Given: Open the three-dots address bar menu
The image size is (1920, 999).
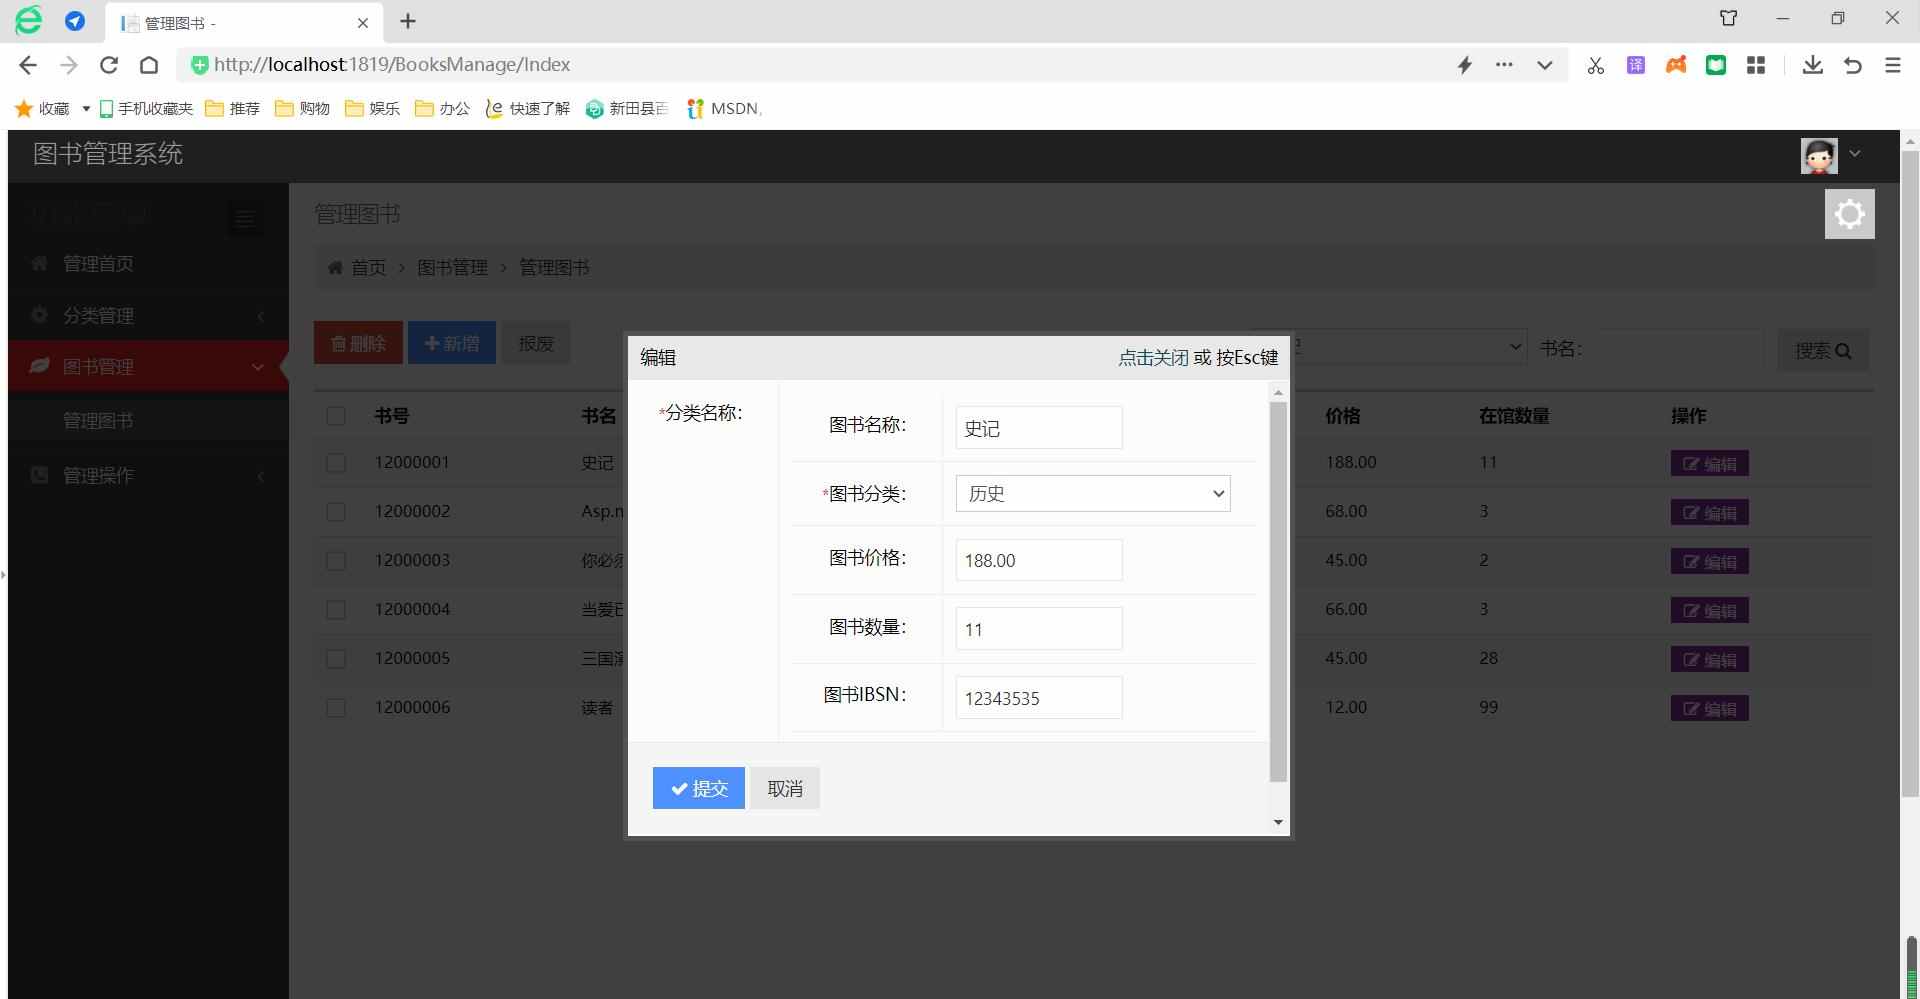Looking at the screenshot, I should tap(1504, 65).
